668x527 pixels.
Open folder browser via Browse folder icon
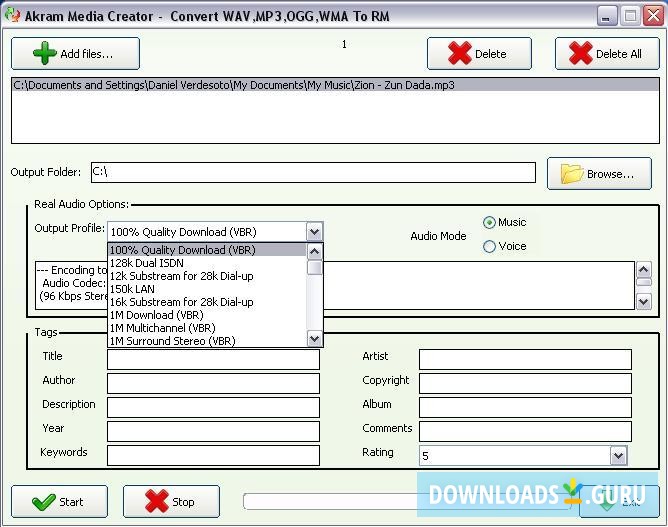point(572,174)
